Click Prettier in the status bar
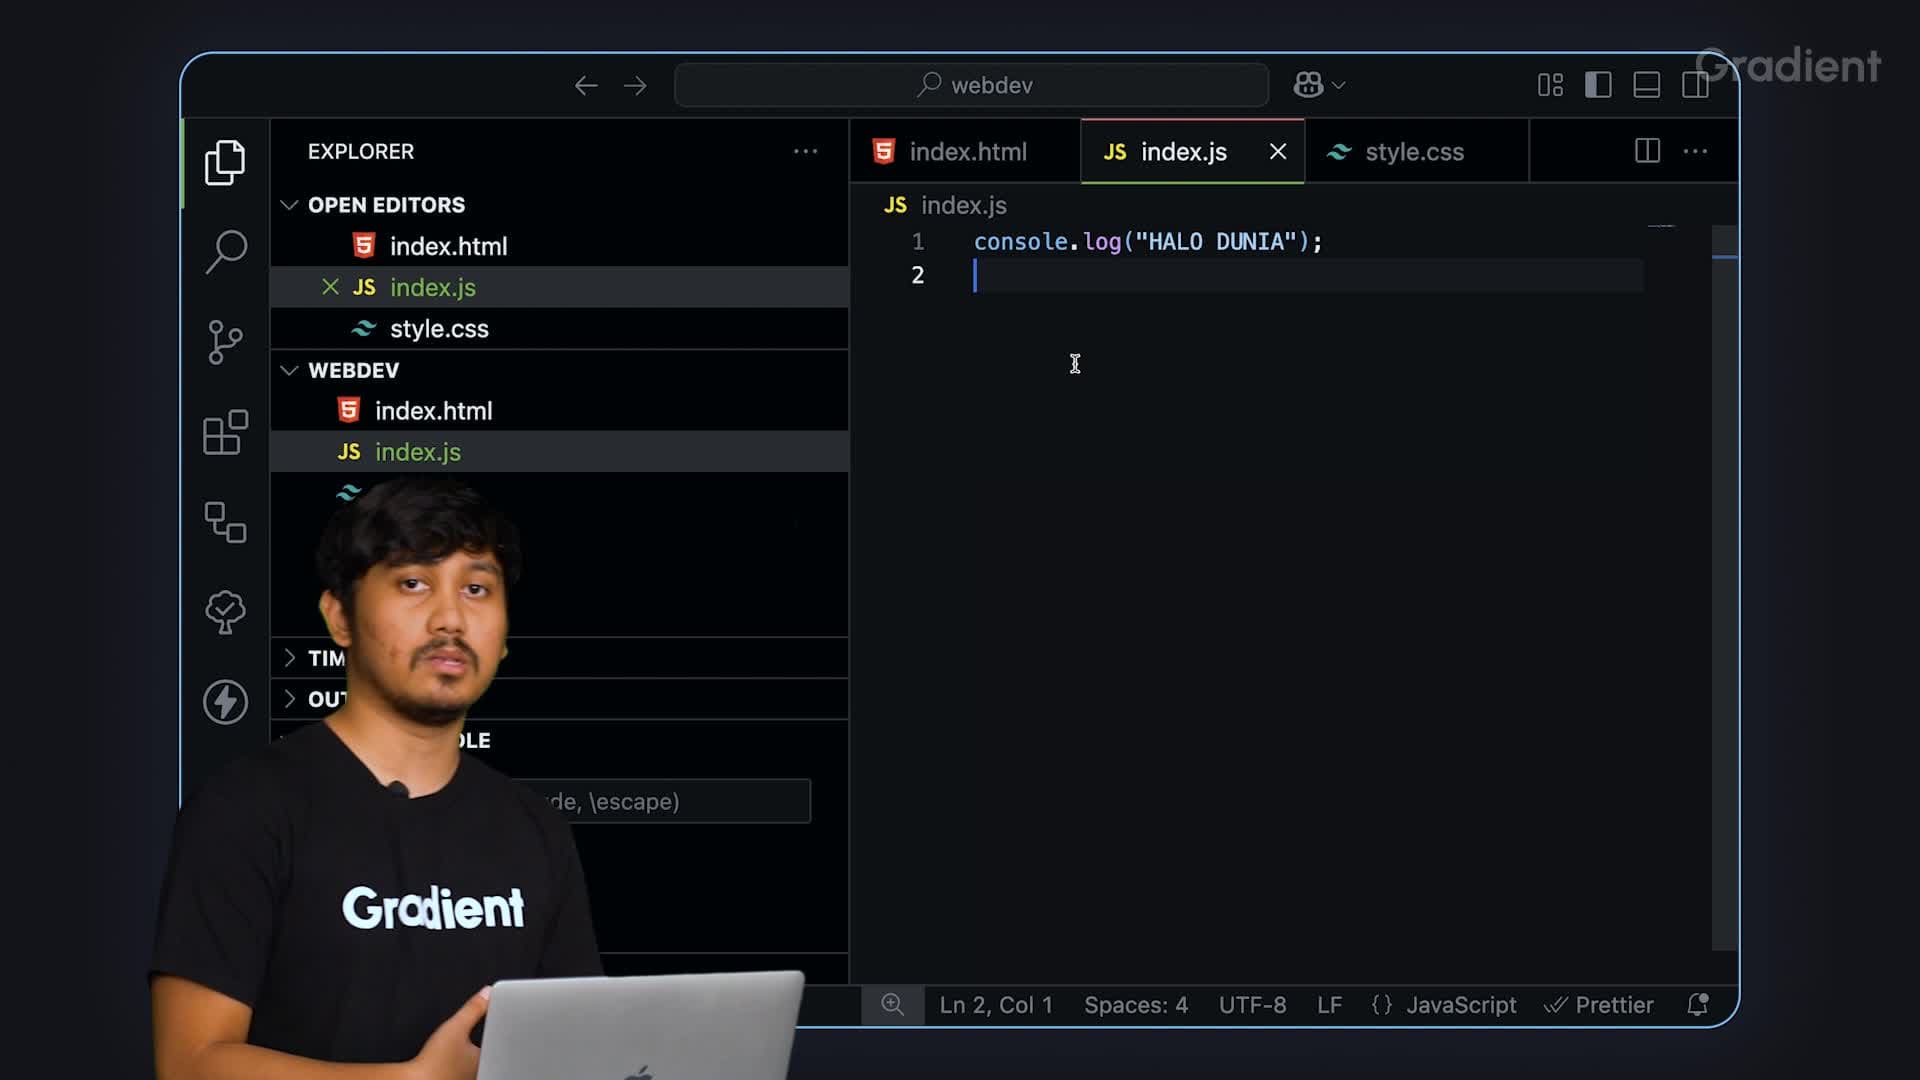Image resolution: width=1920 pixels, height=1080 pixels. click(x=1600, y=1005)
